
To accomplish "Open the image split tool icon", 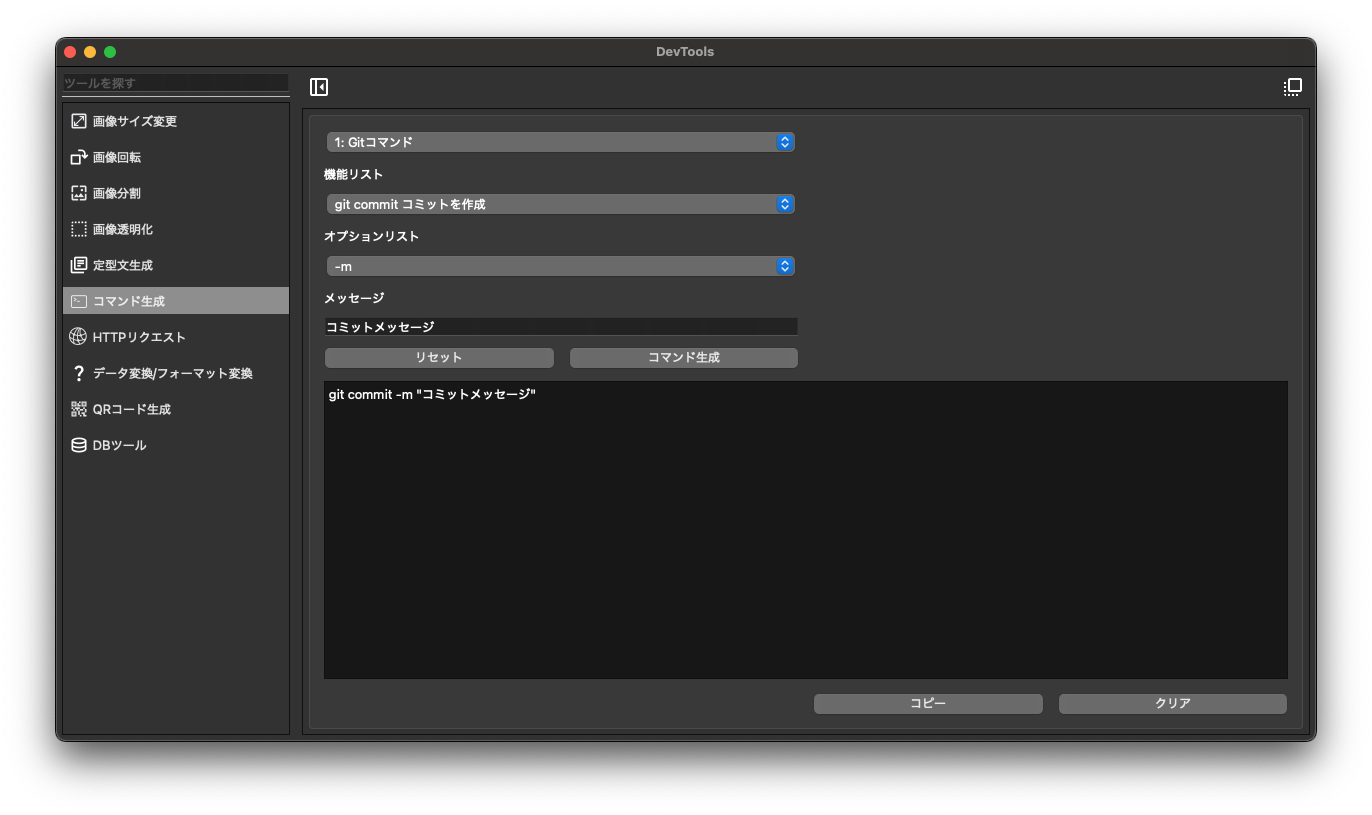I will point(79,193).
